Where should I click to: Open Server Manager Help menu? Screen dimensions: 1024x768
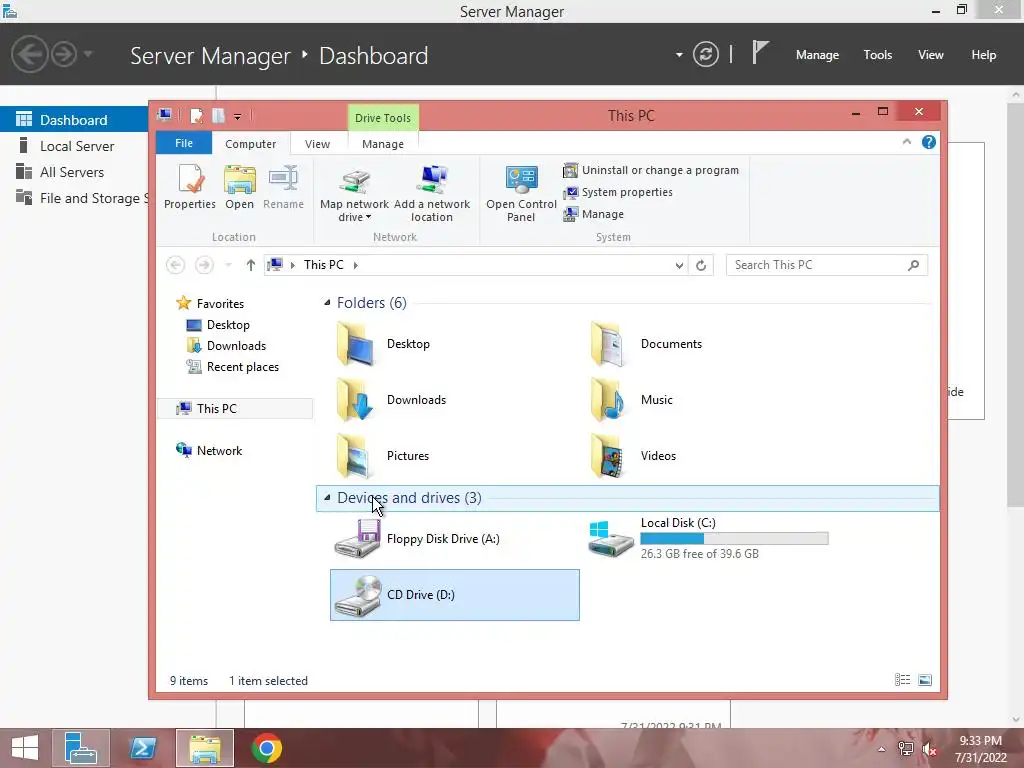984,55
